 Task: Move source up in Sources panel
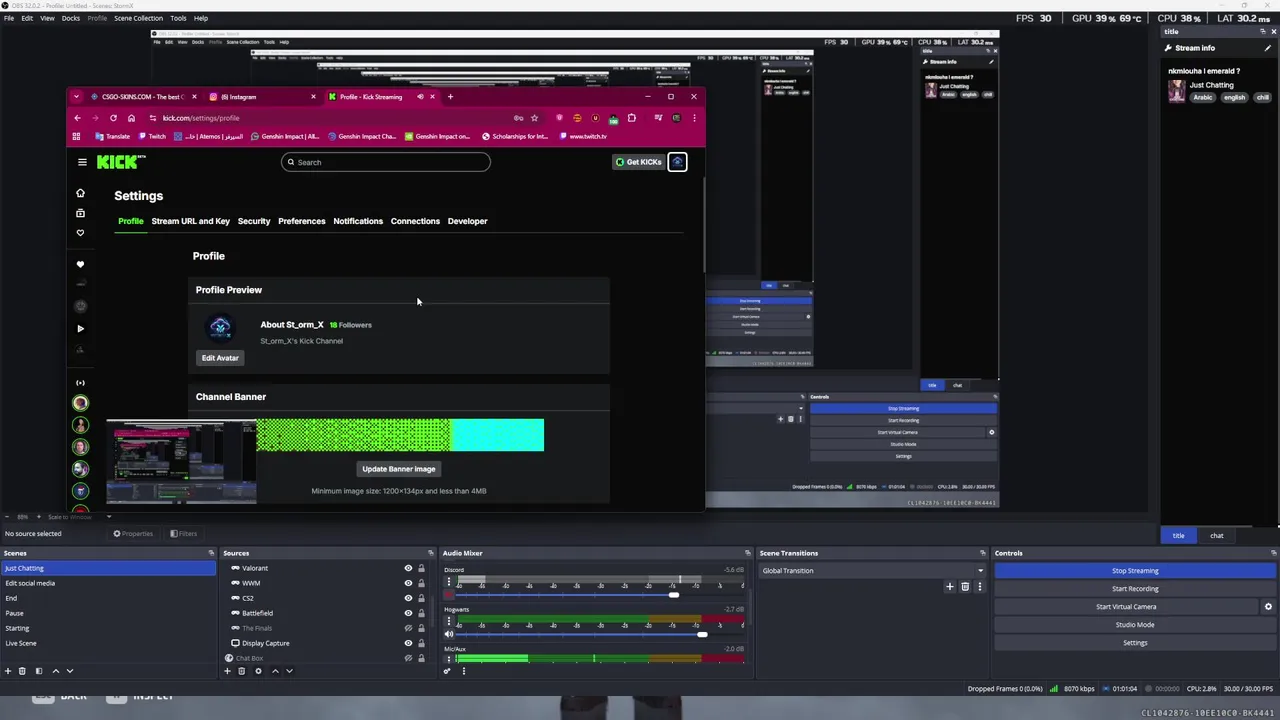(275, 671)
